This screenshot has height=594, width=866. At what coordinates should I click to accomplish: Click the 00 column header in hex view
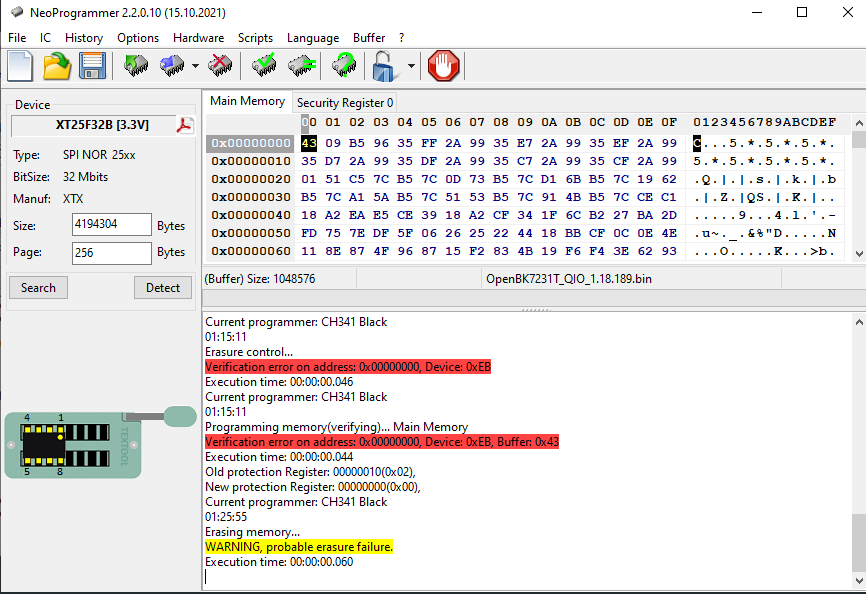tap(309, 122)
